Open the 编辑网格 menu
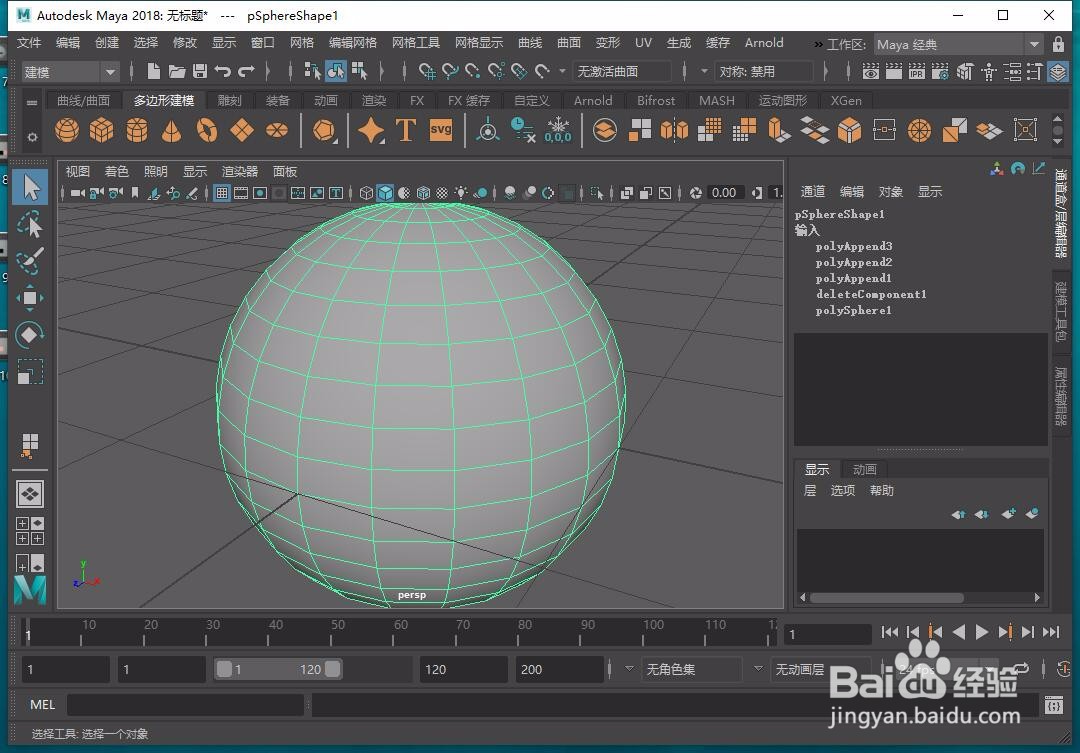The height and width of the screenshot is (753, 1080). (x=353, y=43)
